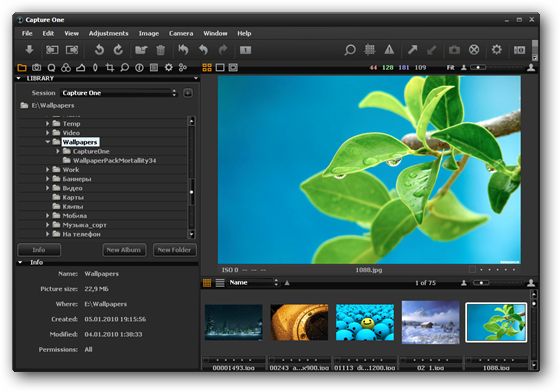This screenshot has width=560, height=392.
Task: Toggle the exposure warning triangle icon
Action: coord(389,50)
